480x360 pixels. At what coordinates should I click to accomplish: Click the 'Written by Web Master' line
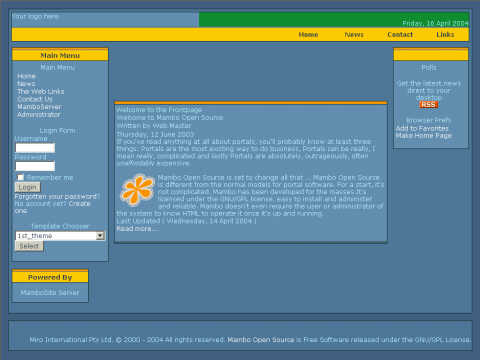coord(154,126)
